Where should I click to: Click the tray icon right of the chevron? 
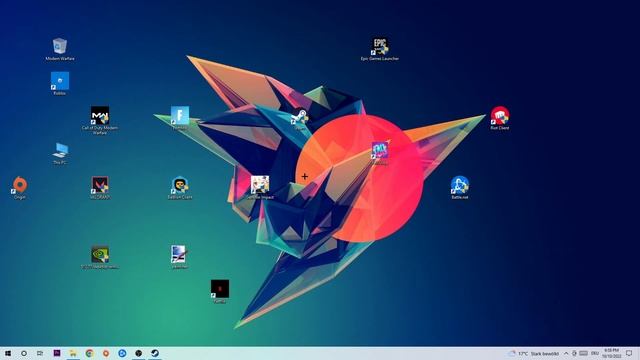574,353
